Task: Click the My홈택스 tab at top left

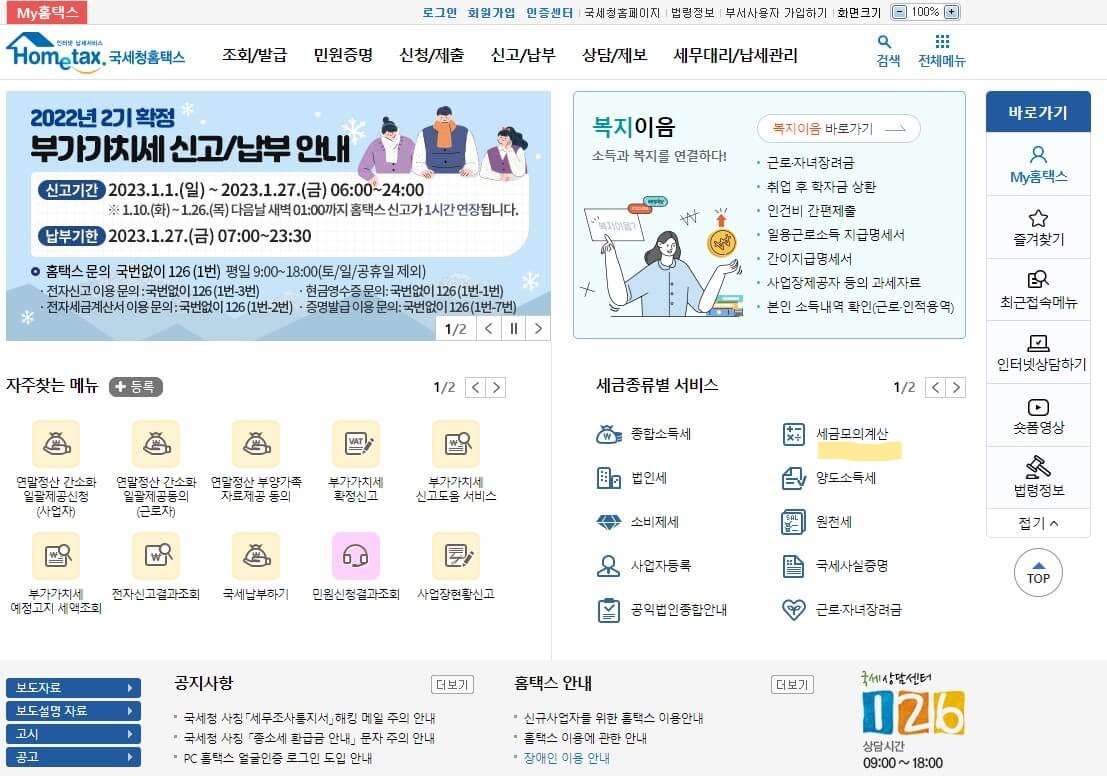Action: 47,13
